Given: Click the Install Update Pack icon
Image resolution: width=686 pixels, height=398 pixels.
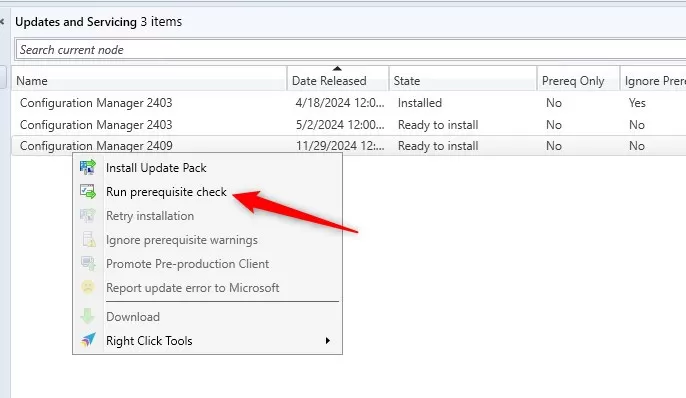Looking at the screenshot, I should click(88, 168).
